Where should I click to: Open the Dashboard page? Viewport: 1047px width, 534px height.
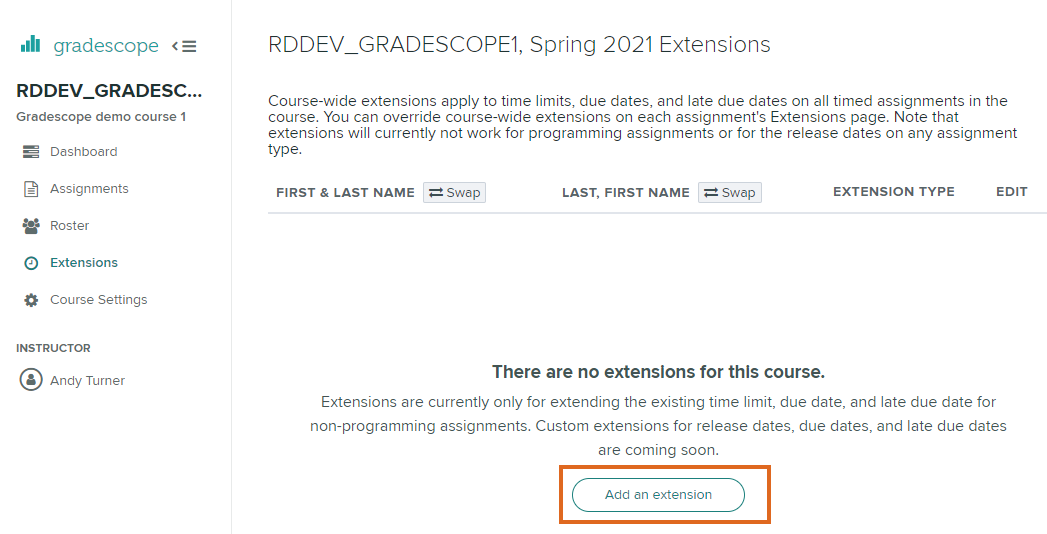[83, 152]
